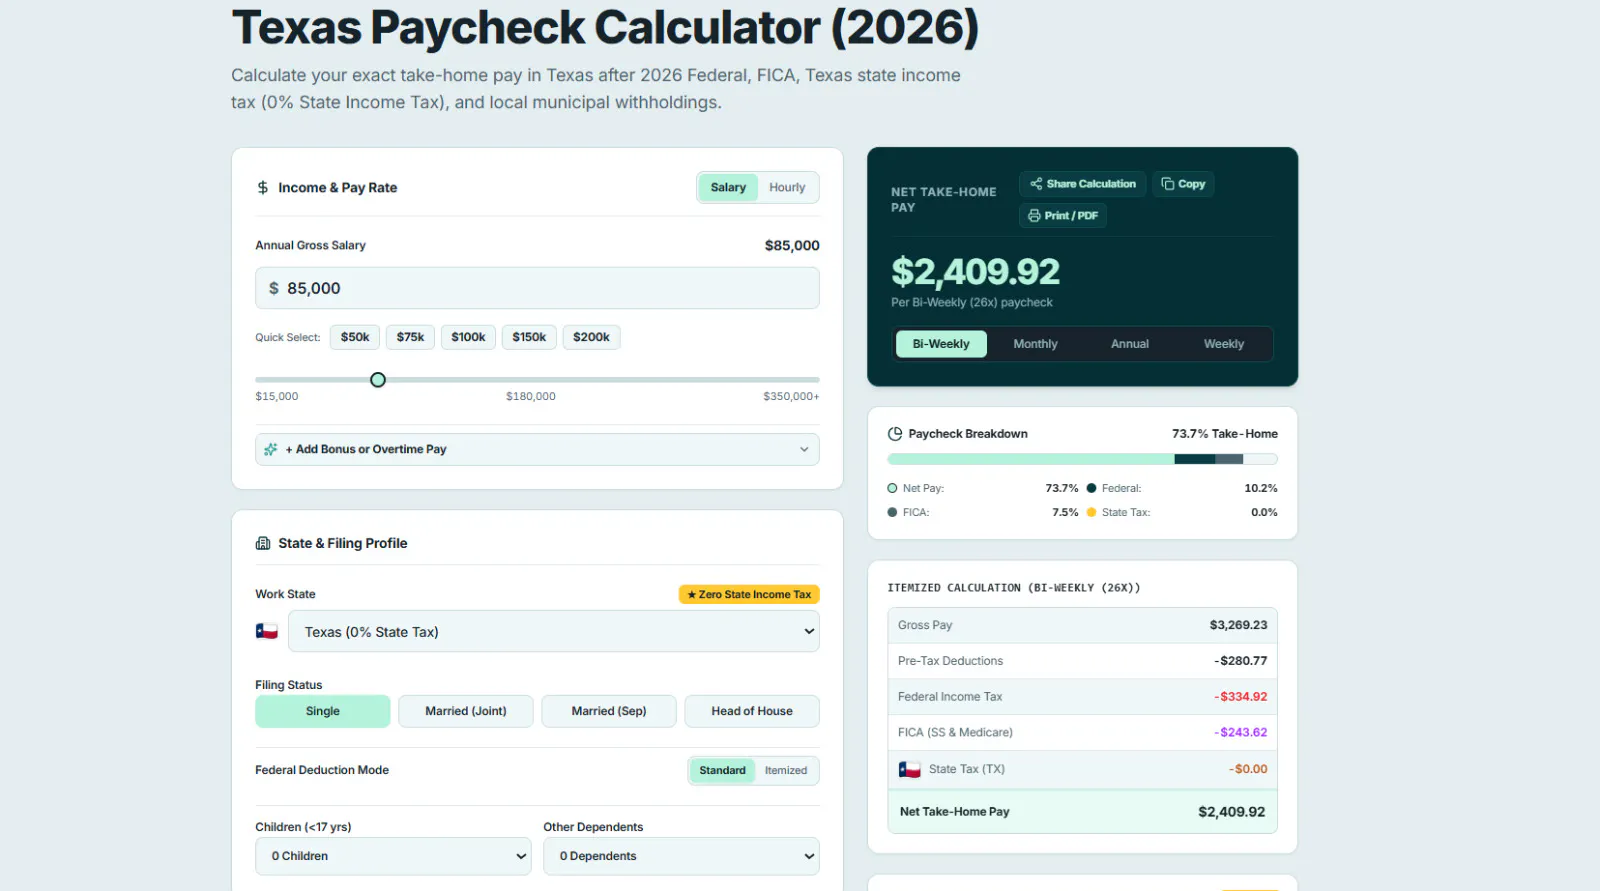The width and height of the screenshot is (1600, 891).
Task: Click the Federal Income Tax value -$334.92
Action: click(x=1240, y=697)
